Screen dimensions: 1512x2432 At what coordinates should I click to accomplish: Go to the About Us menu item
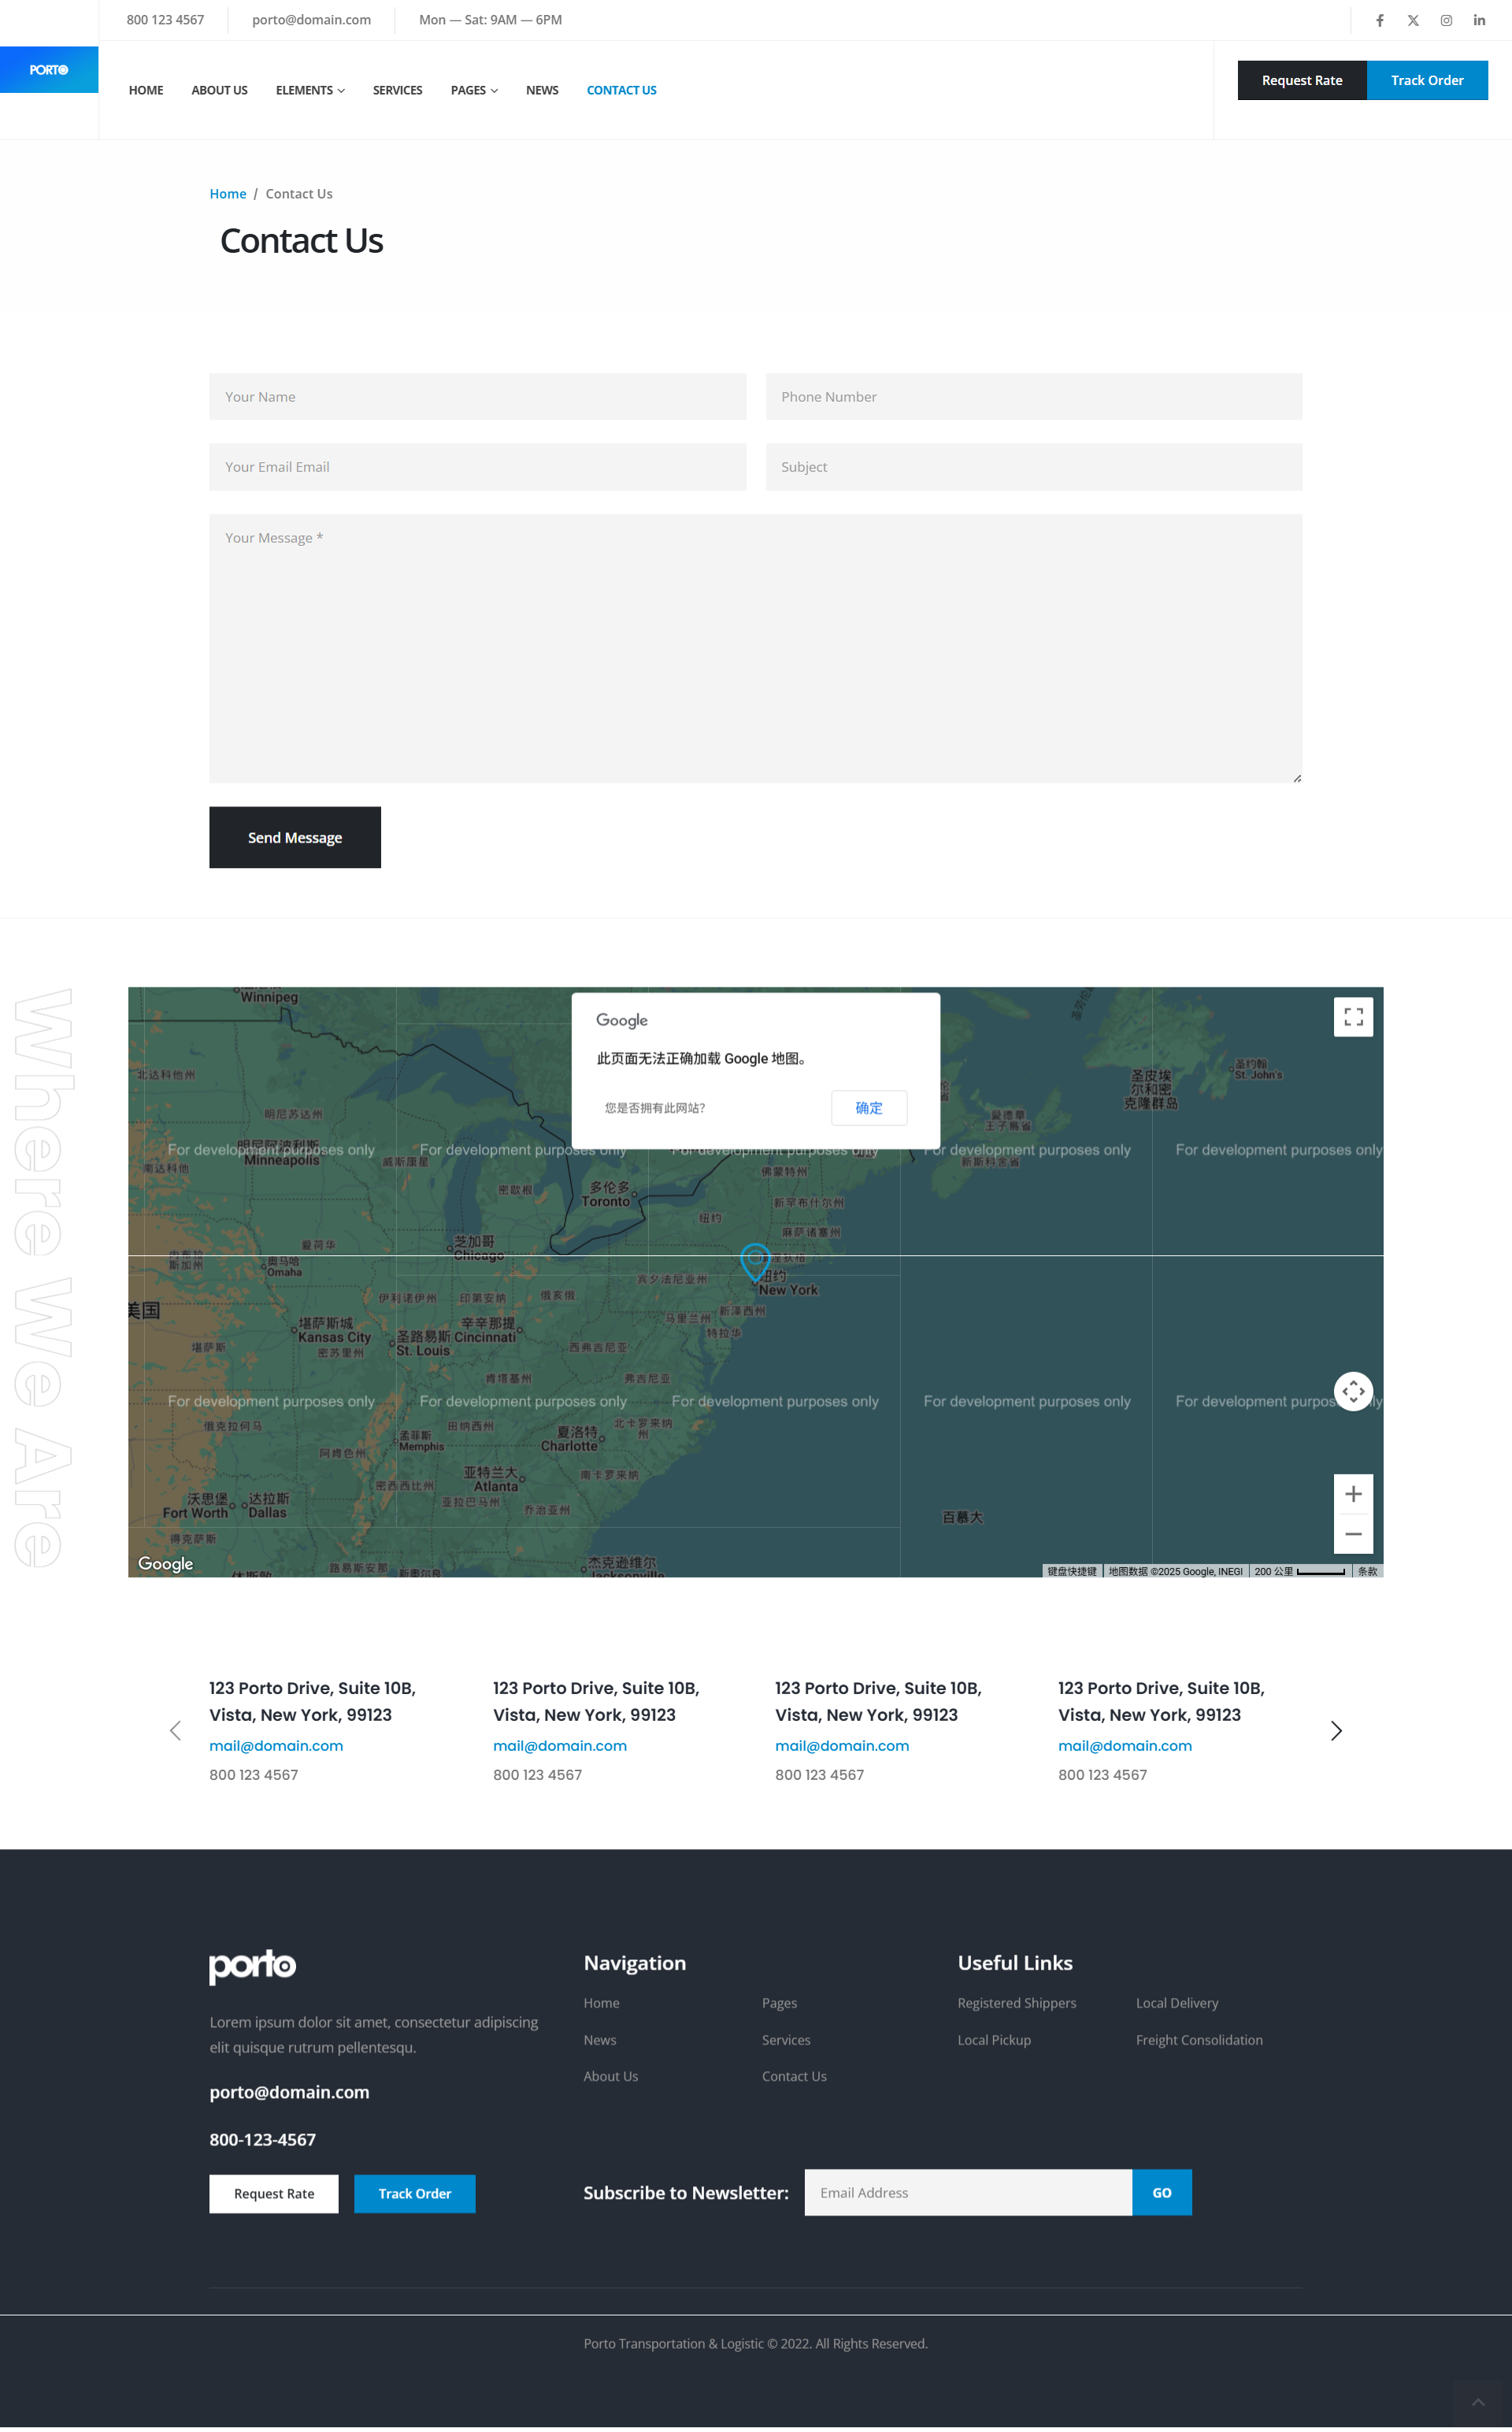(219, 90)
